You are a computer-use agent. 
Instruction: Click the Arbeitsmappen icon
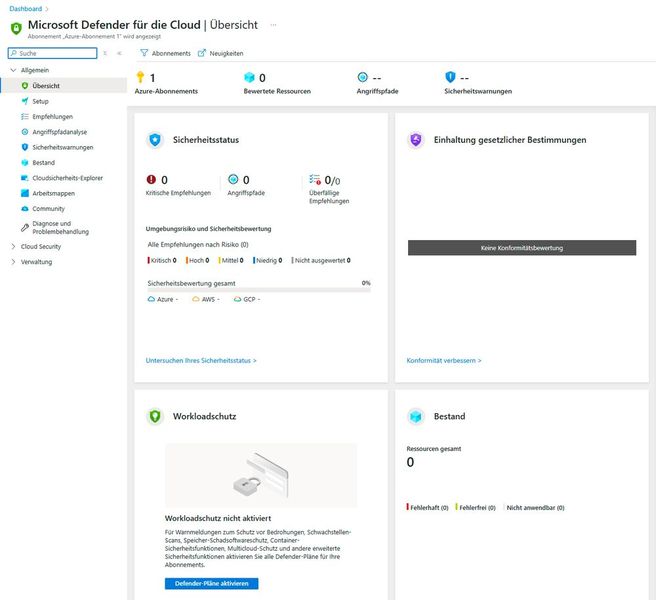[25, 193]
